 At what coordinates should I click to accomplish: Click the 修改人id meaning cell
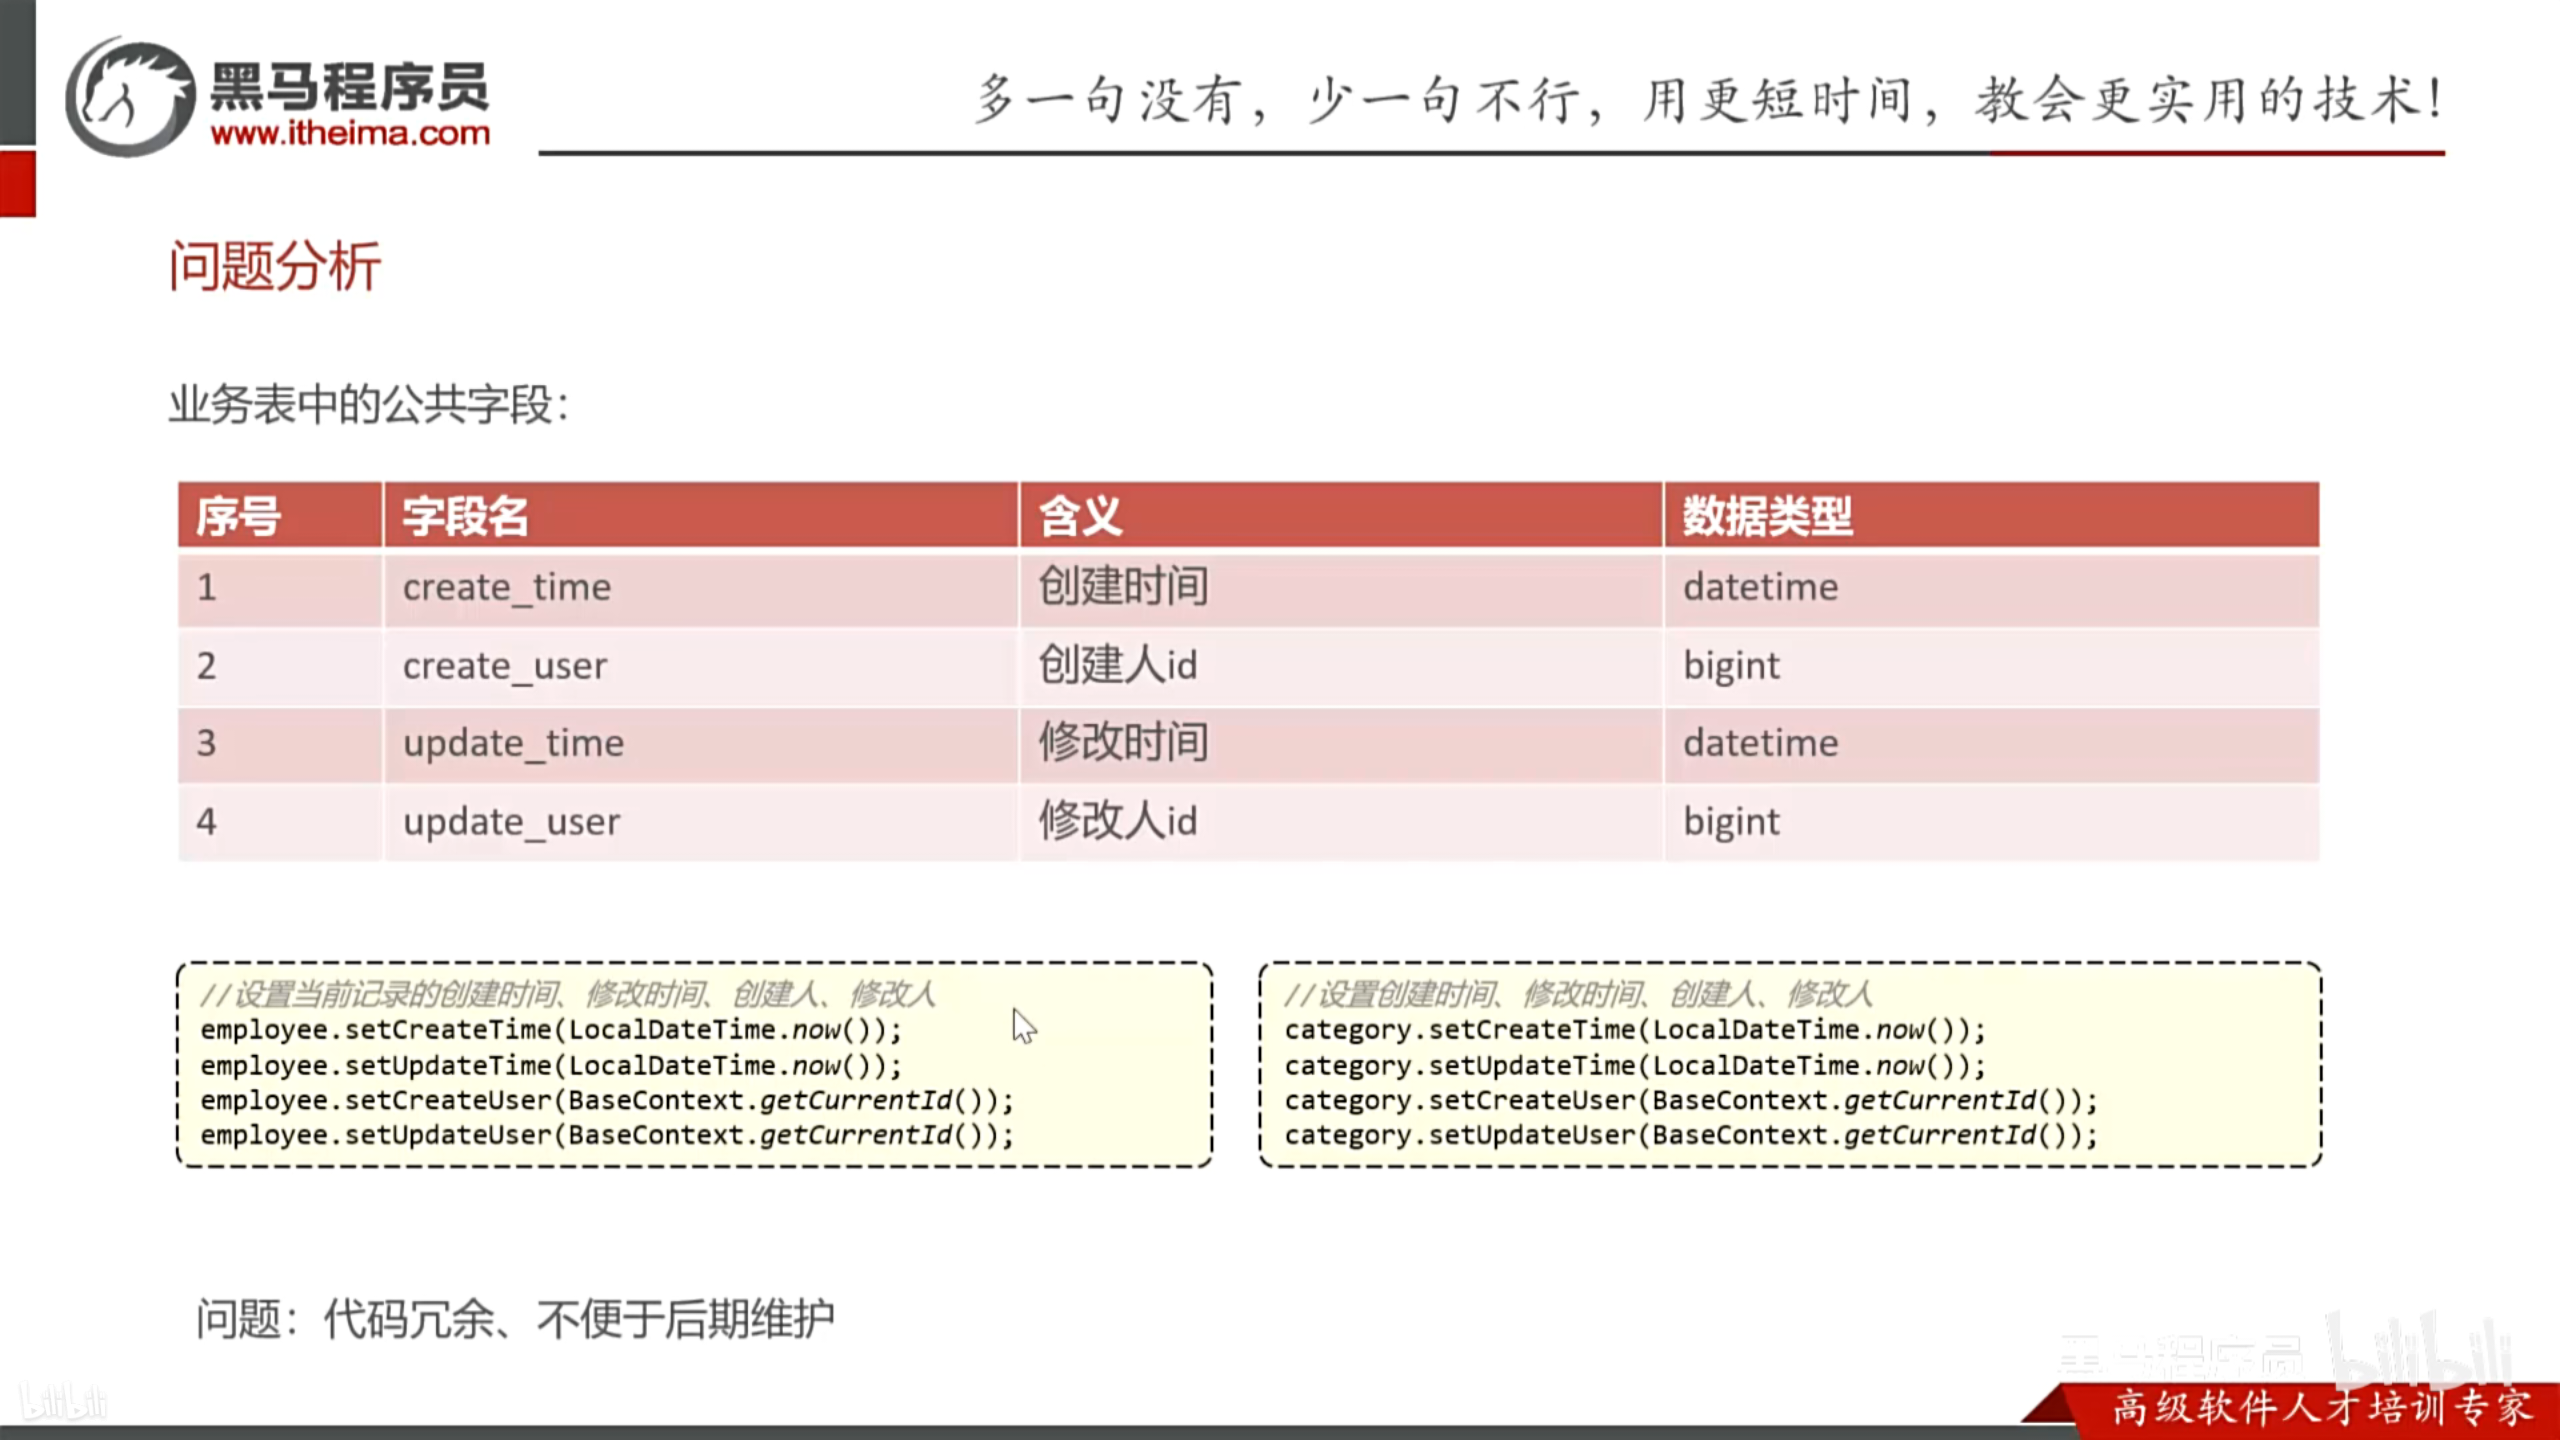click(1341, 822)
